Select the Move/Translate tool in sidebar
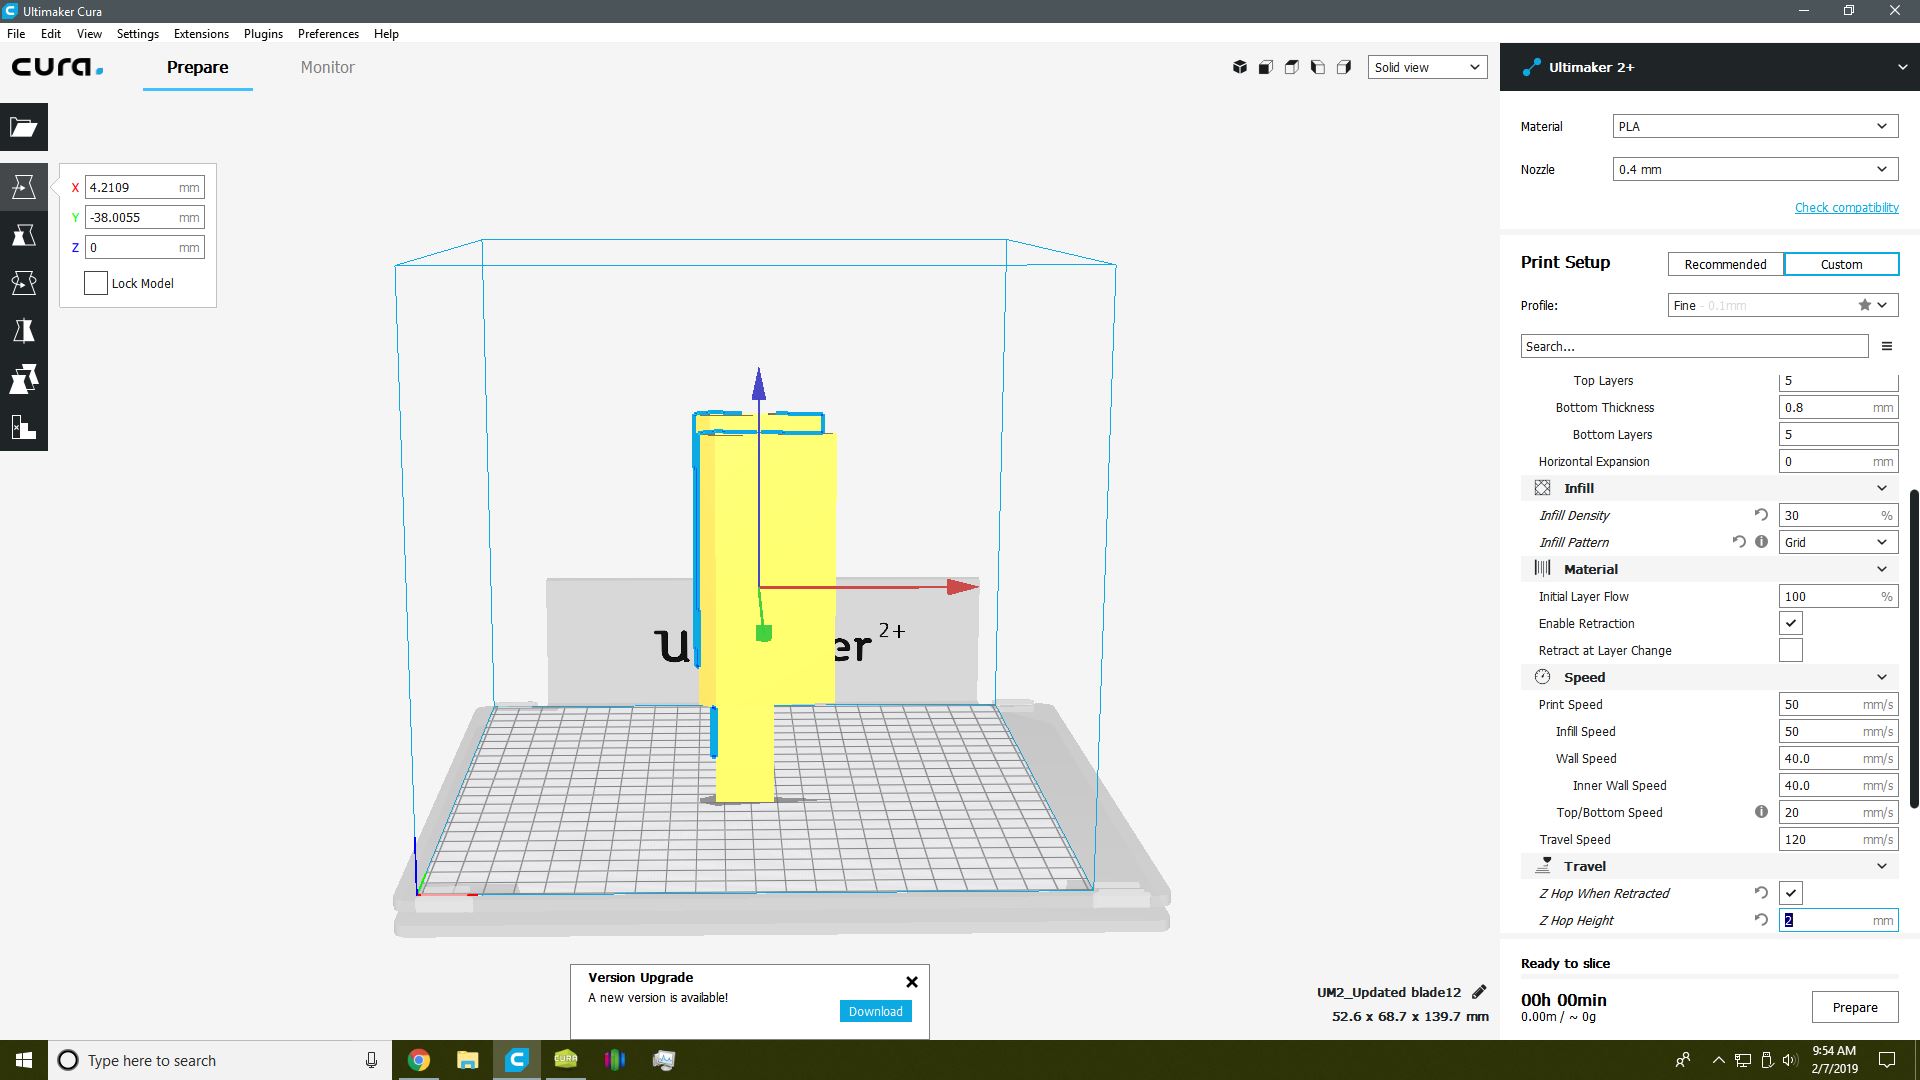The height and width of the screenshot is (1080, 1920). tap(24, 186)
